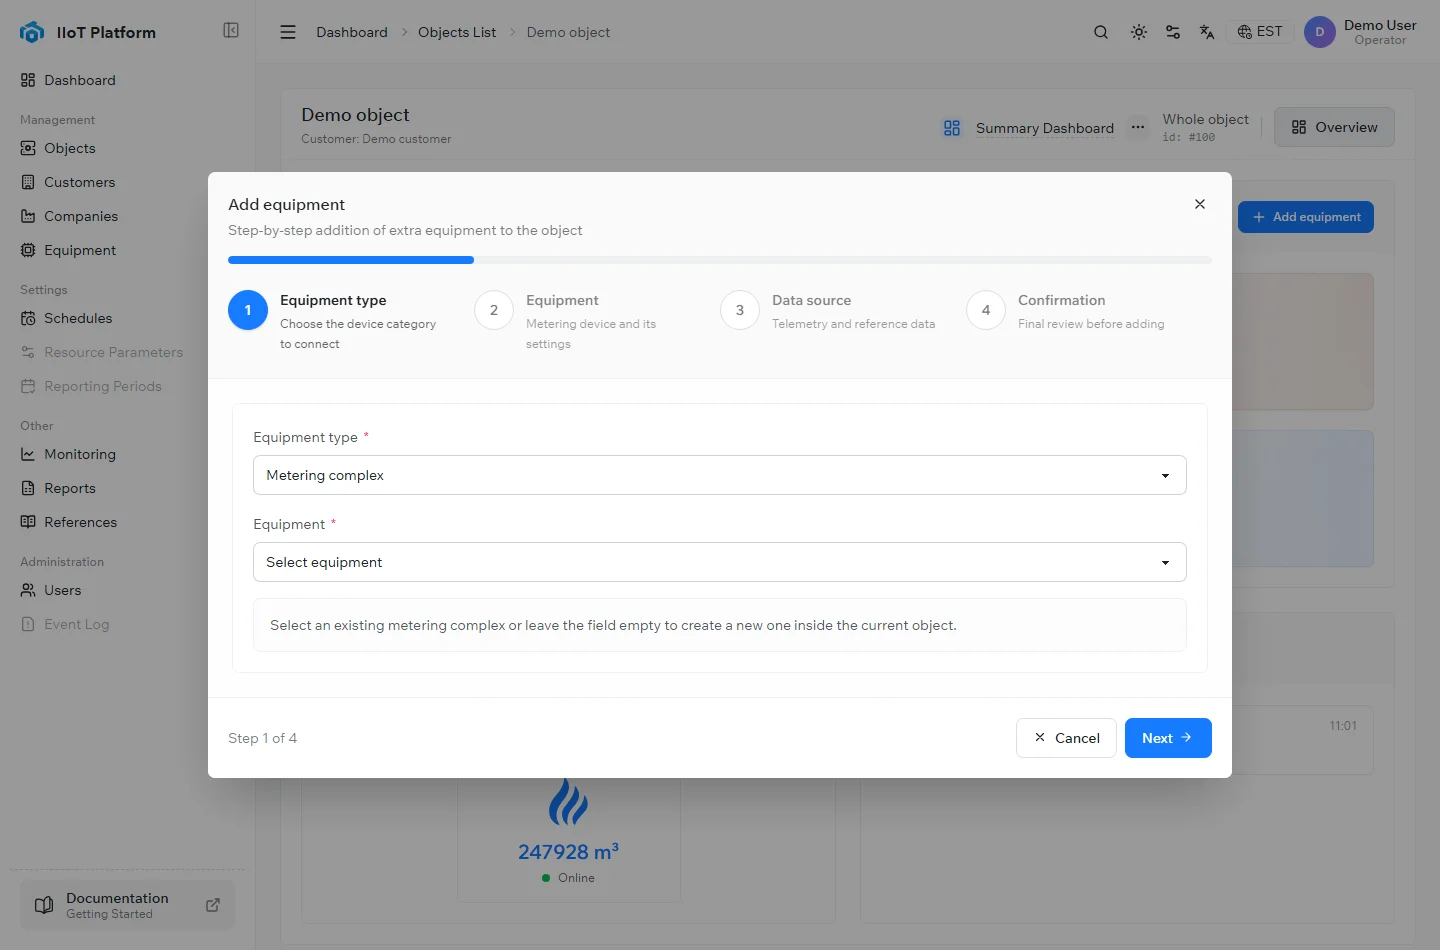Go to Objects List breadcrumb
This screenshot has height=950, width=1440.
click(x=457, y=32)
